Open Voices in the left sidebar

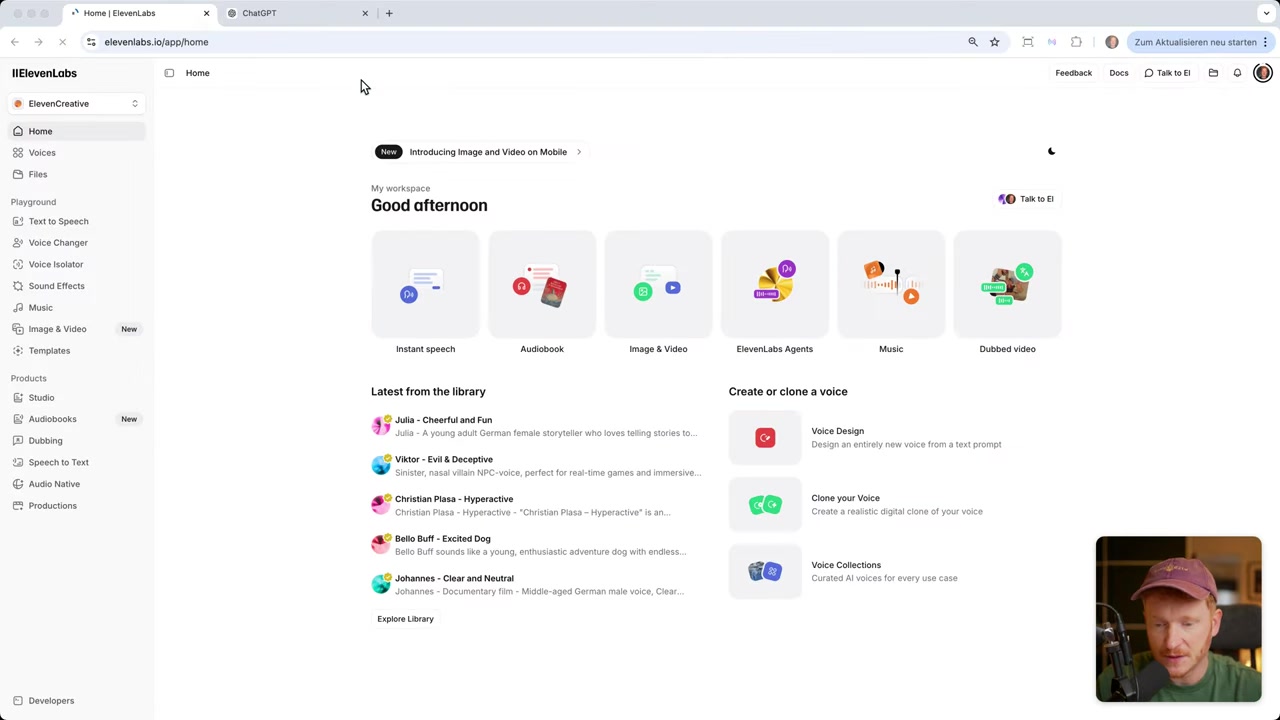76,153
